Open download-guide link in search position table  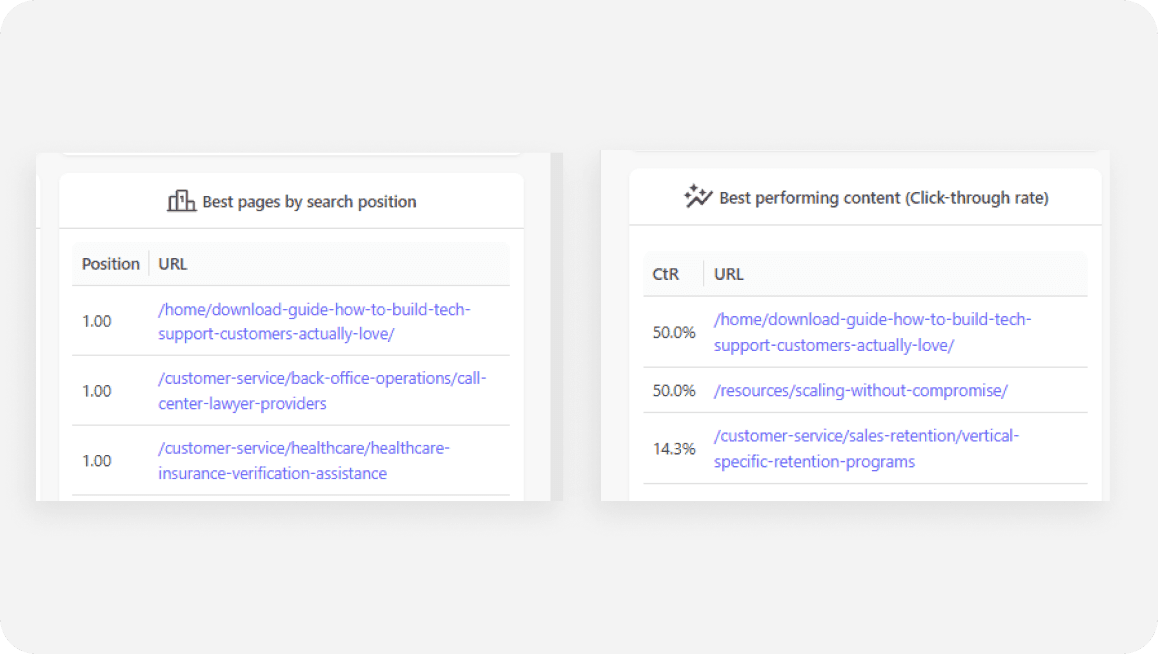(x=314, y=321)
